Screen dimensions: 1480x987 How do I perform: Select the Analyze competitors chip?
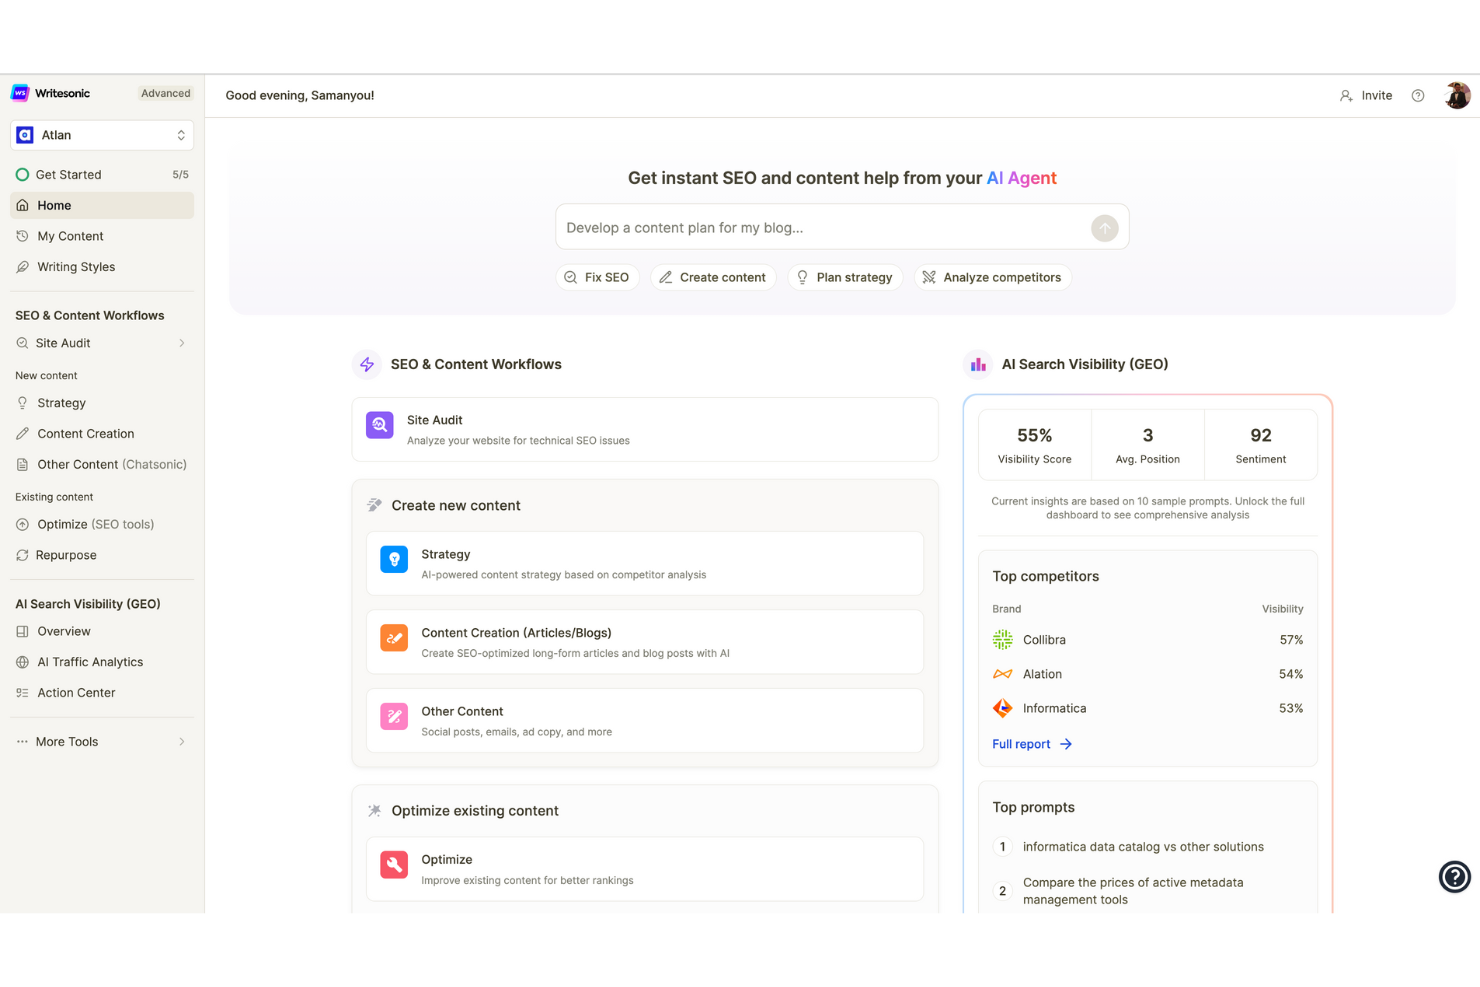[991, 277]
